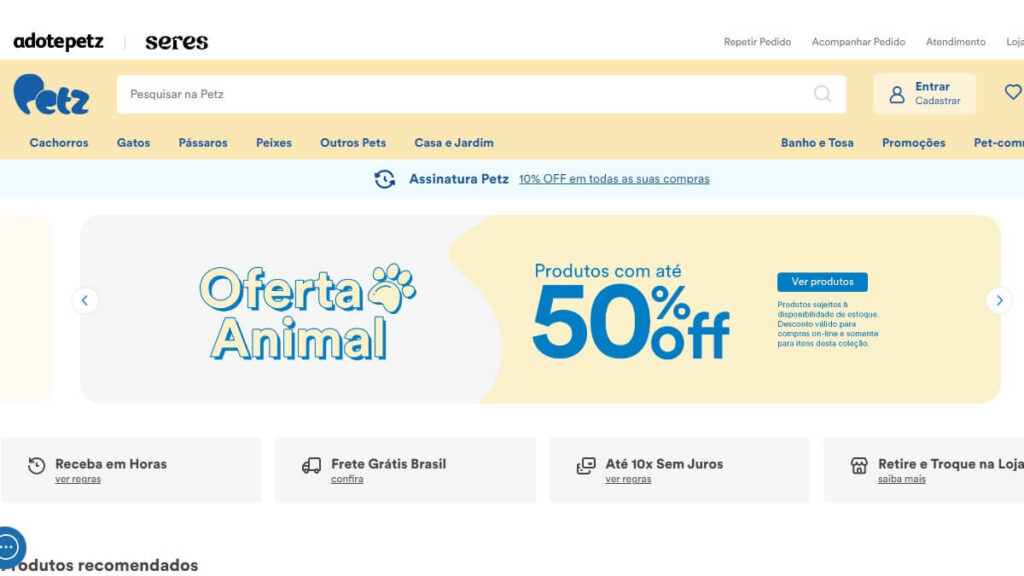Click the Assinatura Petz refresh icon
1024x576 pixels.
tap(385, 179)
